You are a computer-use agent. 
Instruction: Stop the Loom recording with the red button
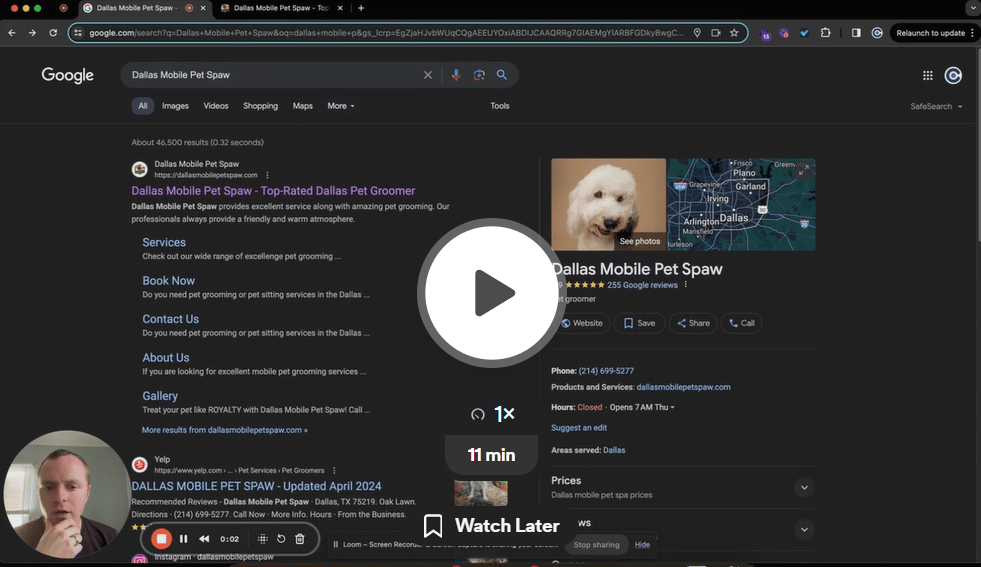coord(161,538)
